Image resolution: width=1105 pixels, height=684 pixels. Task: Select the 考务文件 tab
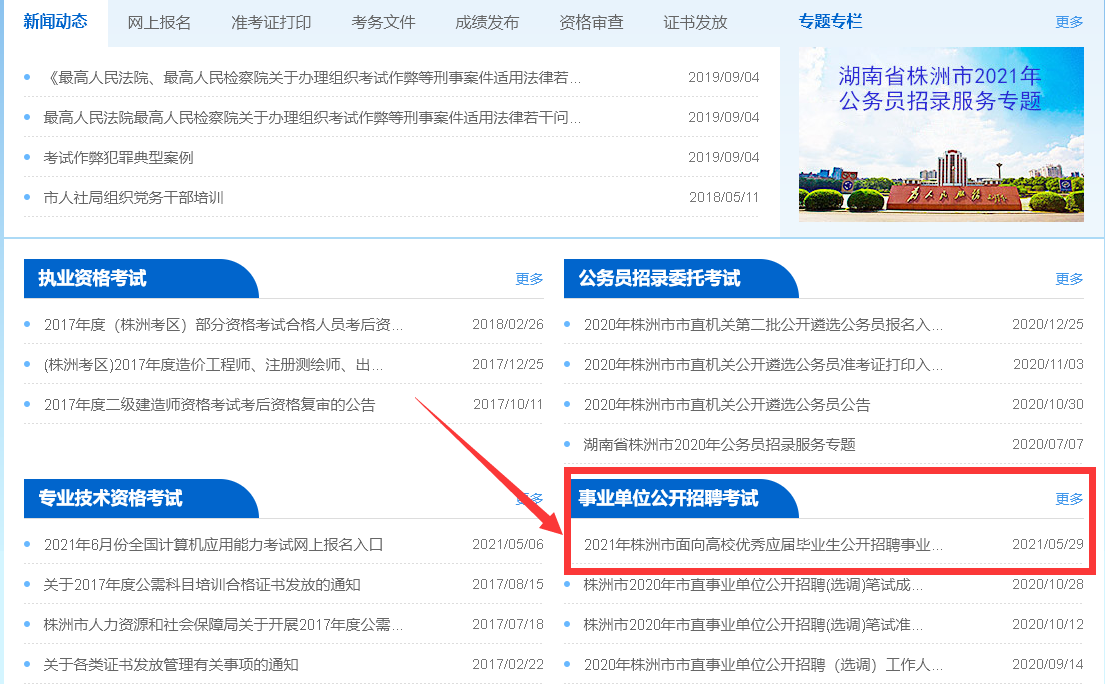click(383, 22)
